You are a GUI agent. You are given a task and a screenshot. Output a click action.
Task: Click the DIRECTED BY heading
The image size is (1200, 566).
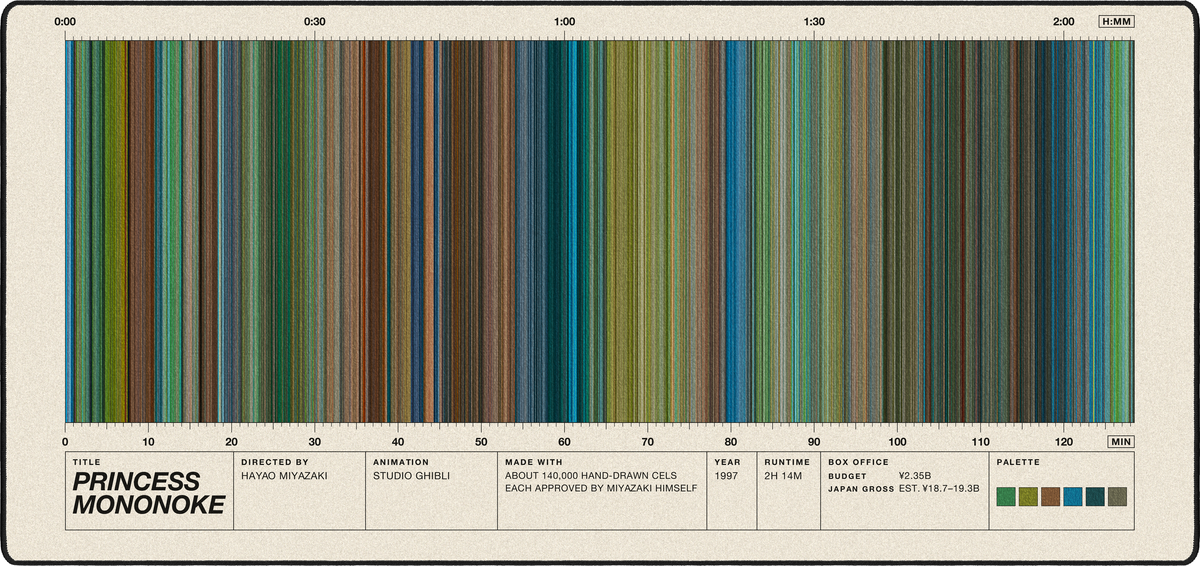275,463
